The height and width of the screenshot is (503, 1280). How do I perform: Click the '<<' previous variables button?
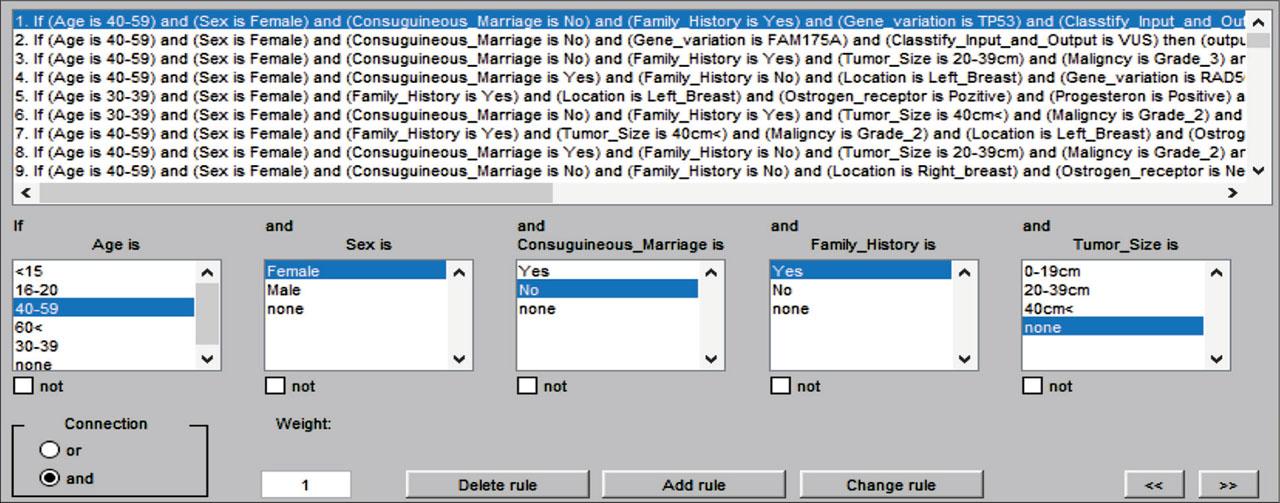tap(1153, 485)
